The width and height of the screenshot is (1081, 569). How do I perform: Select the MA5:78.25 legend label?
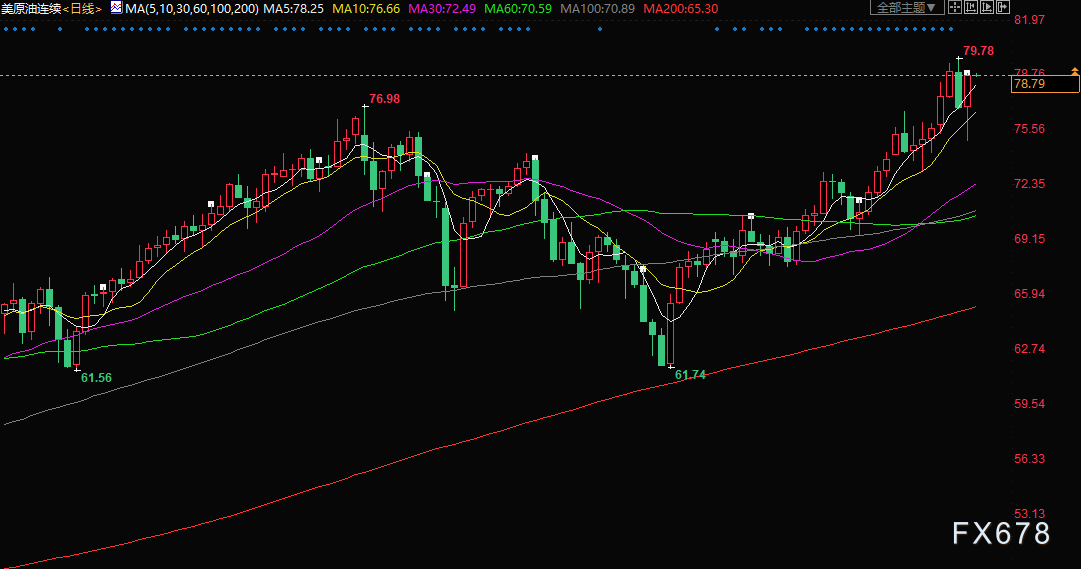pyautogui.click(x=294, y=9)
